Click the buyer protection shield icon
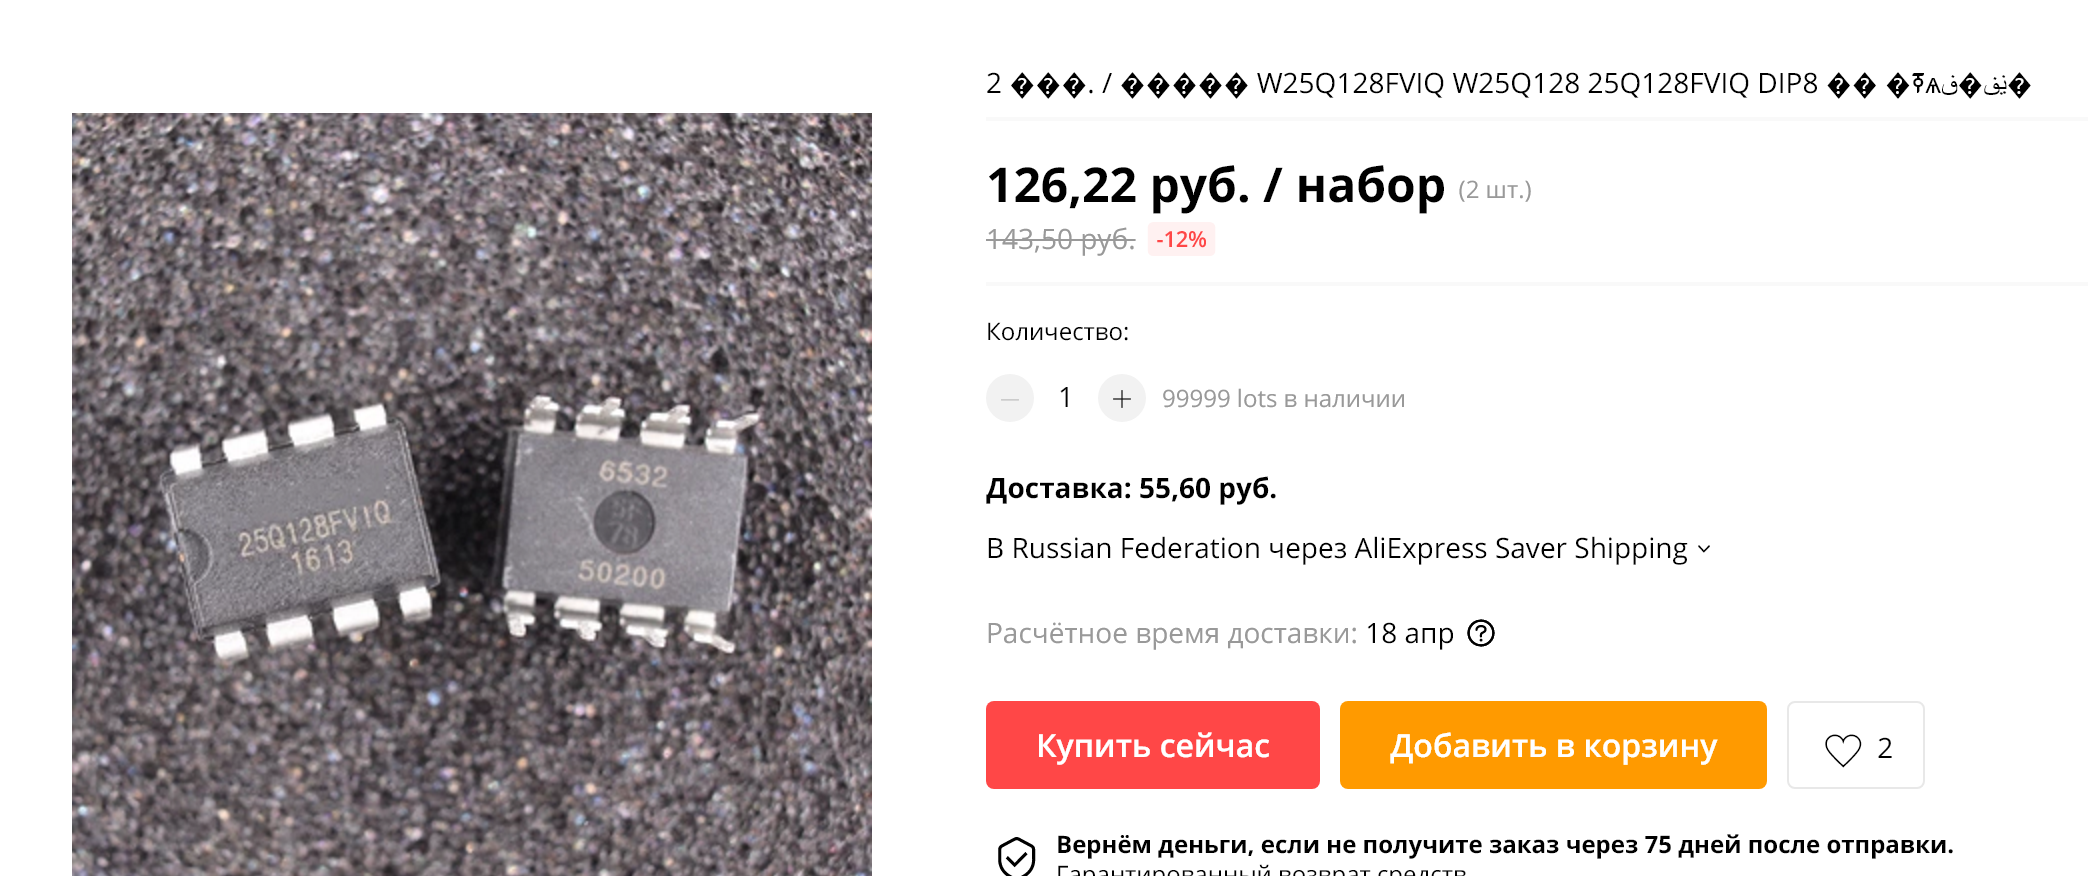The height and width of the screenshot is (876, 2092). 1016,856
